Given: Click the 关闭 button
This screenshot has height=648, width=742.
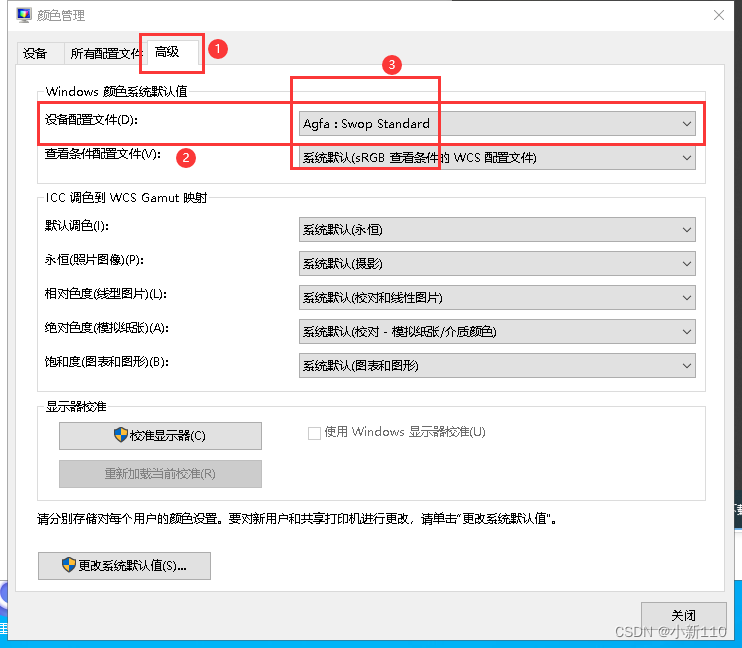Looking at the screenshot, I should (x=684, y=615).
